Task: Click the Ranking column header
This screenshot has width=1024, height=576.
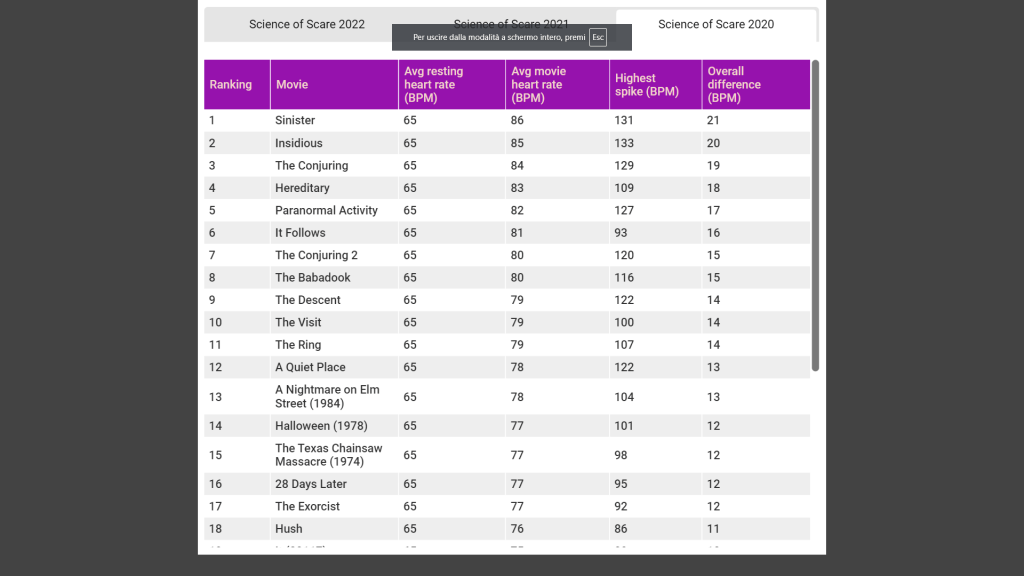Action: coord(231,85)
